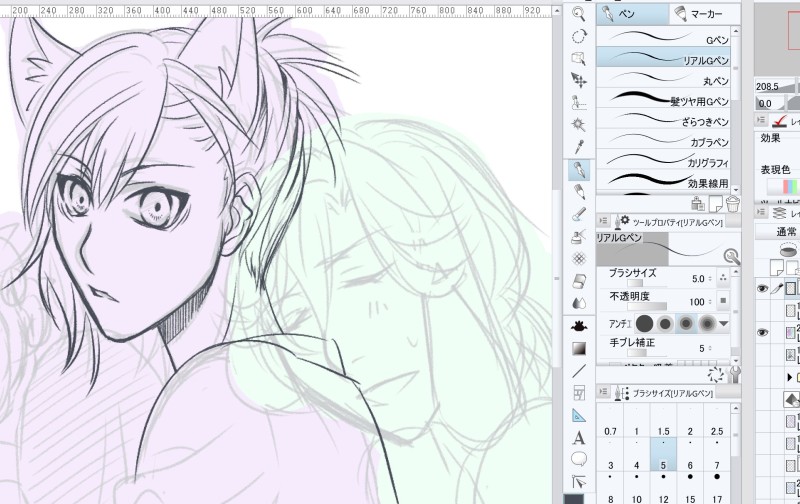This screenshot has width=800, height=504.
Task: Open the layer property panel menu button
Action: tap(761, 120)
